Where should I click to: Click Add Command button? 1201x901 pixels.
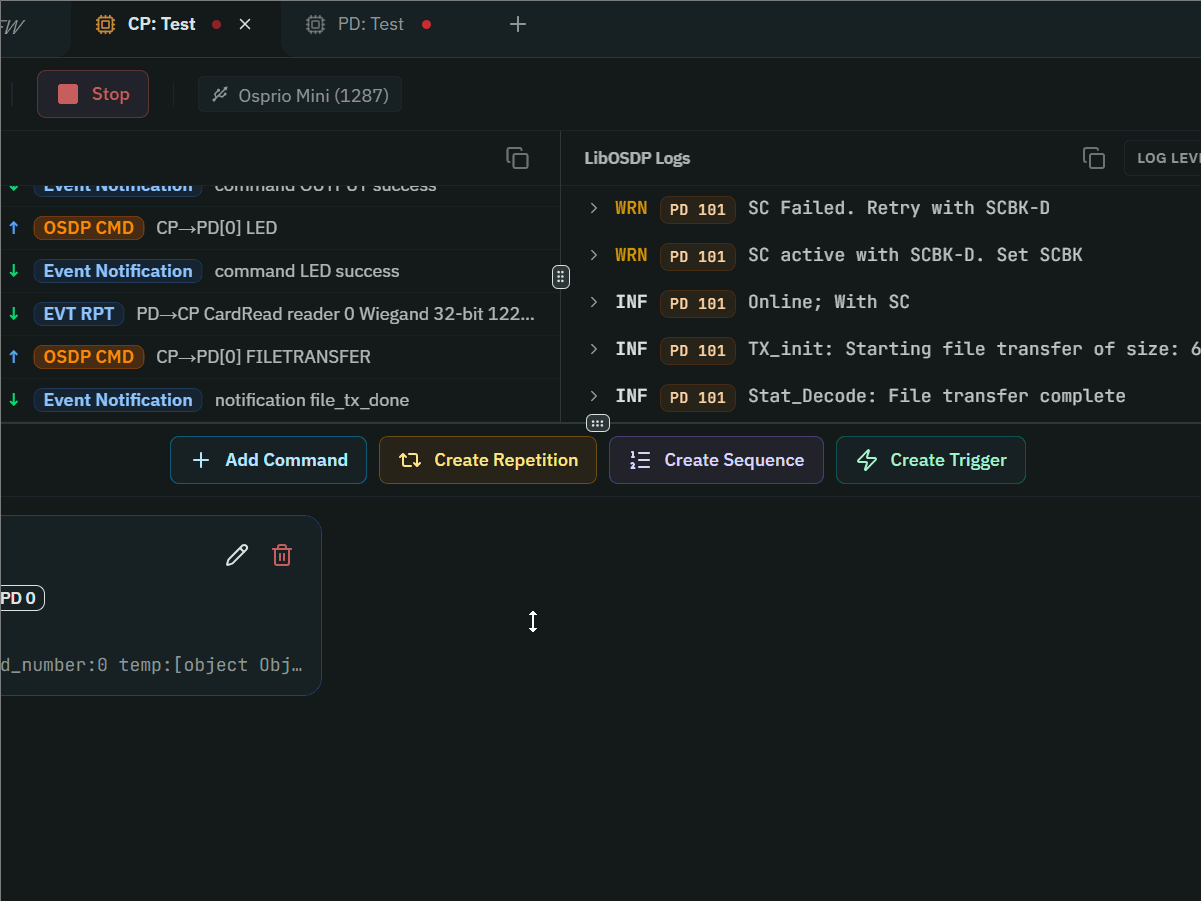268,460
